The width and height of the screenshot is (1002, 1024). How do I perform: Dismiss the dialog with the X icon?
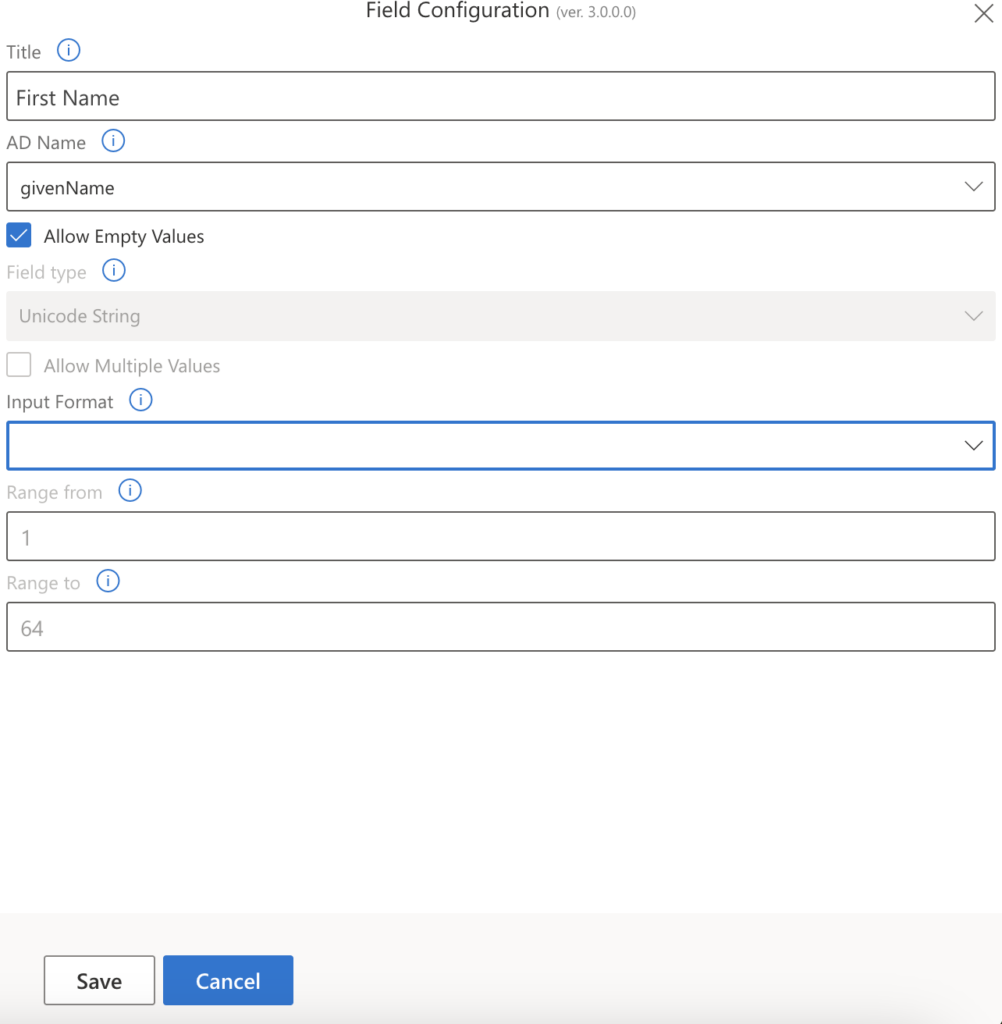[983, 13]
